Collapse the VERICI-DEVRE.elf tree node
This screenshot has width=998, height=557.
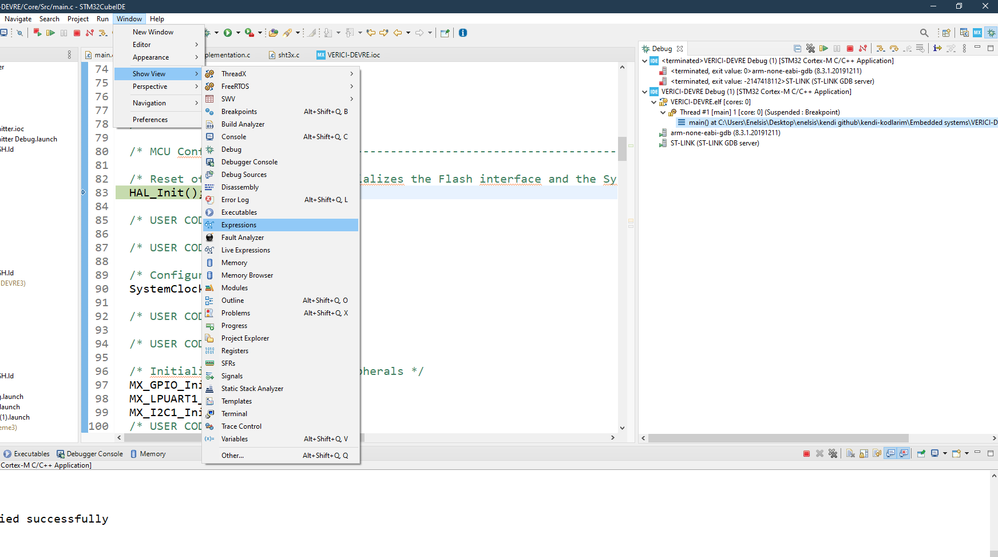click(653, 102)
